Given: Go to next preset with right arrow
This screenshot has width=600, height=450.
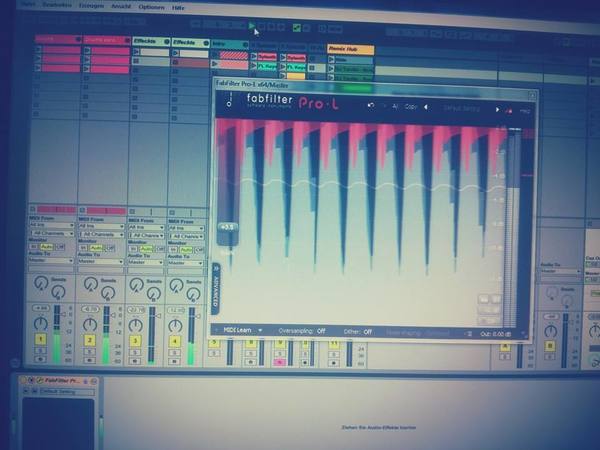Looking at the screenshot, I should (497, 109).
